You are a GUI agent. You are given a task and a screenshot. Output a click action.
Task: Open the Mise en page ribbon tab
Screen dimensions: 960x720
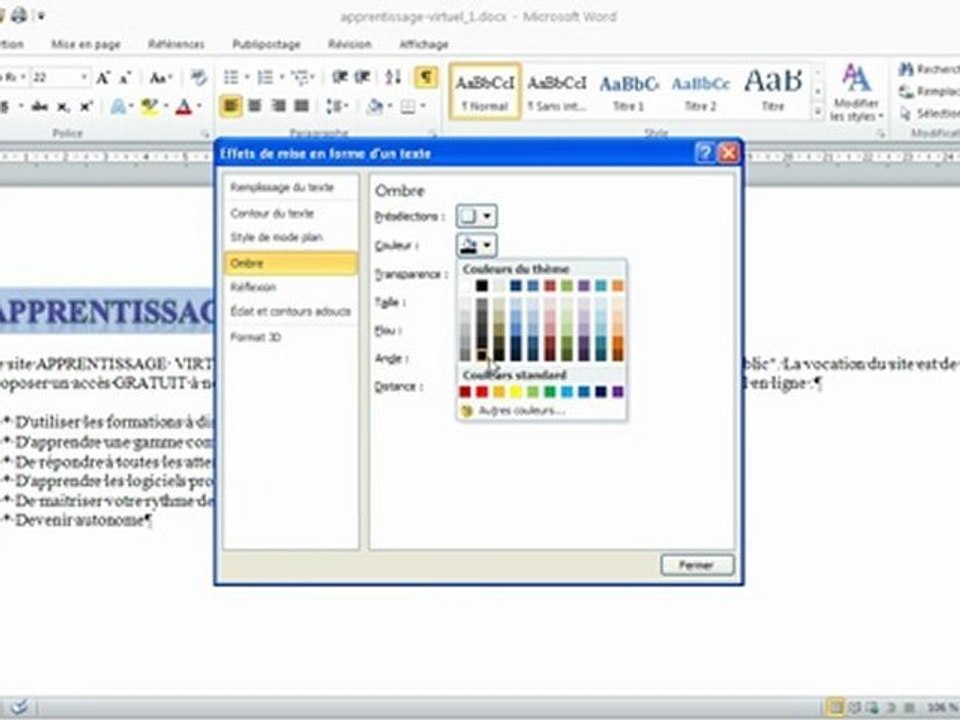pos(86,44)
